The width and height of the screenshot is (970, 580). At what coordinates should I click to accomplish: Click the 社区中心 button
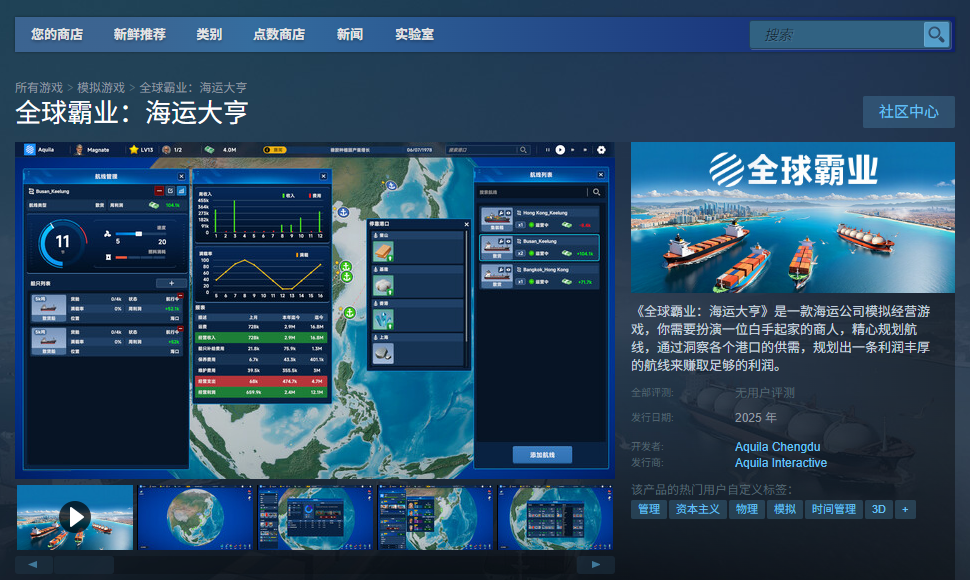click(908, 111)
